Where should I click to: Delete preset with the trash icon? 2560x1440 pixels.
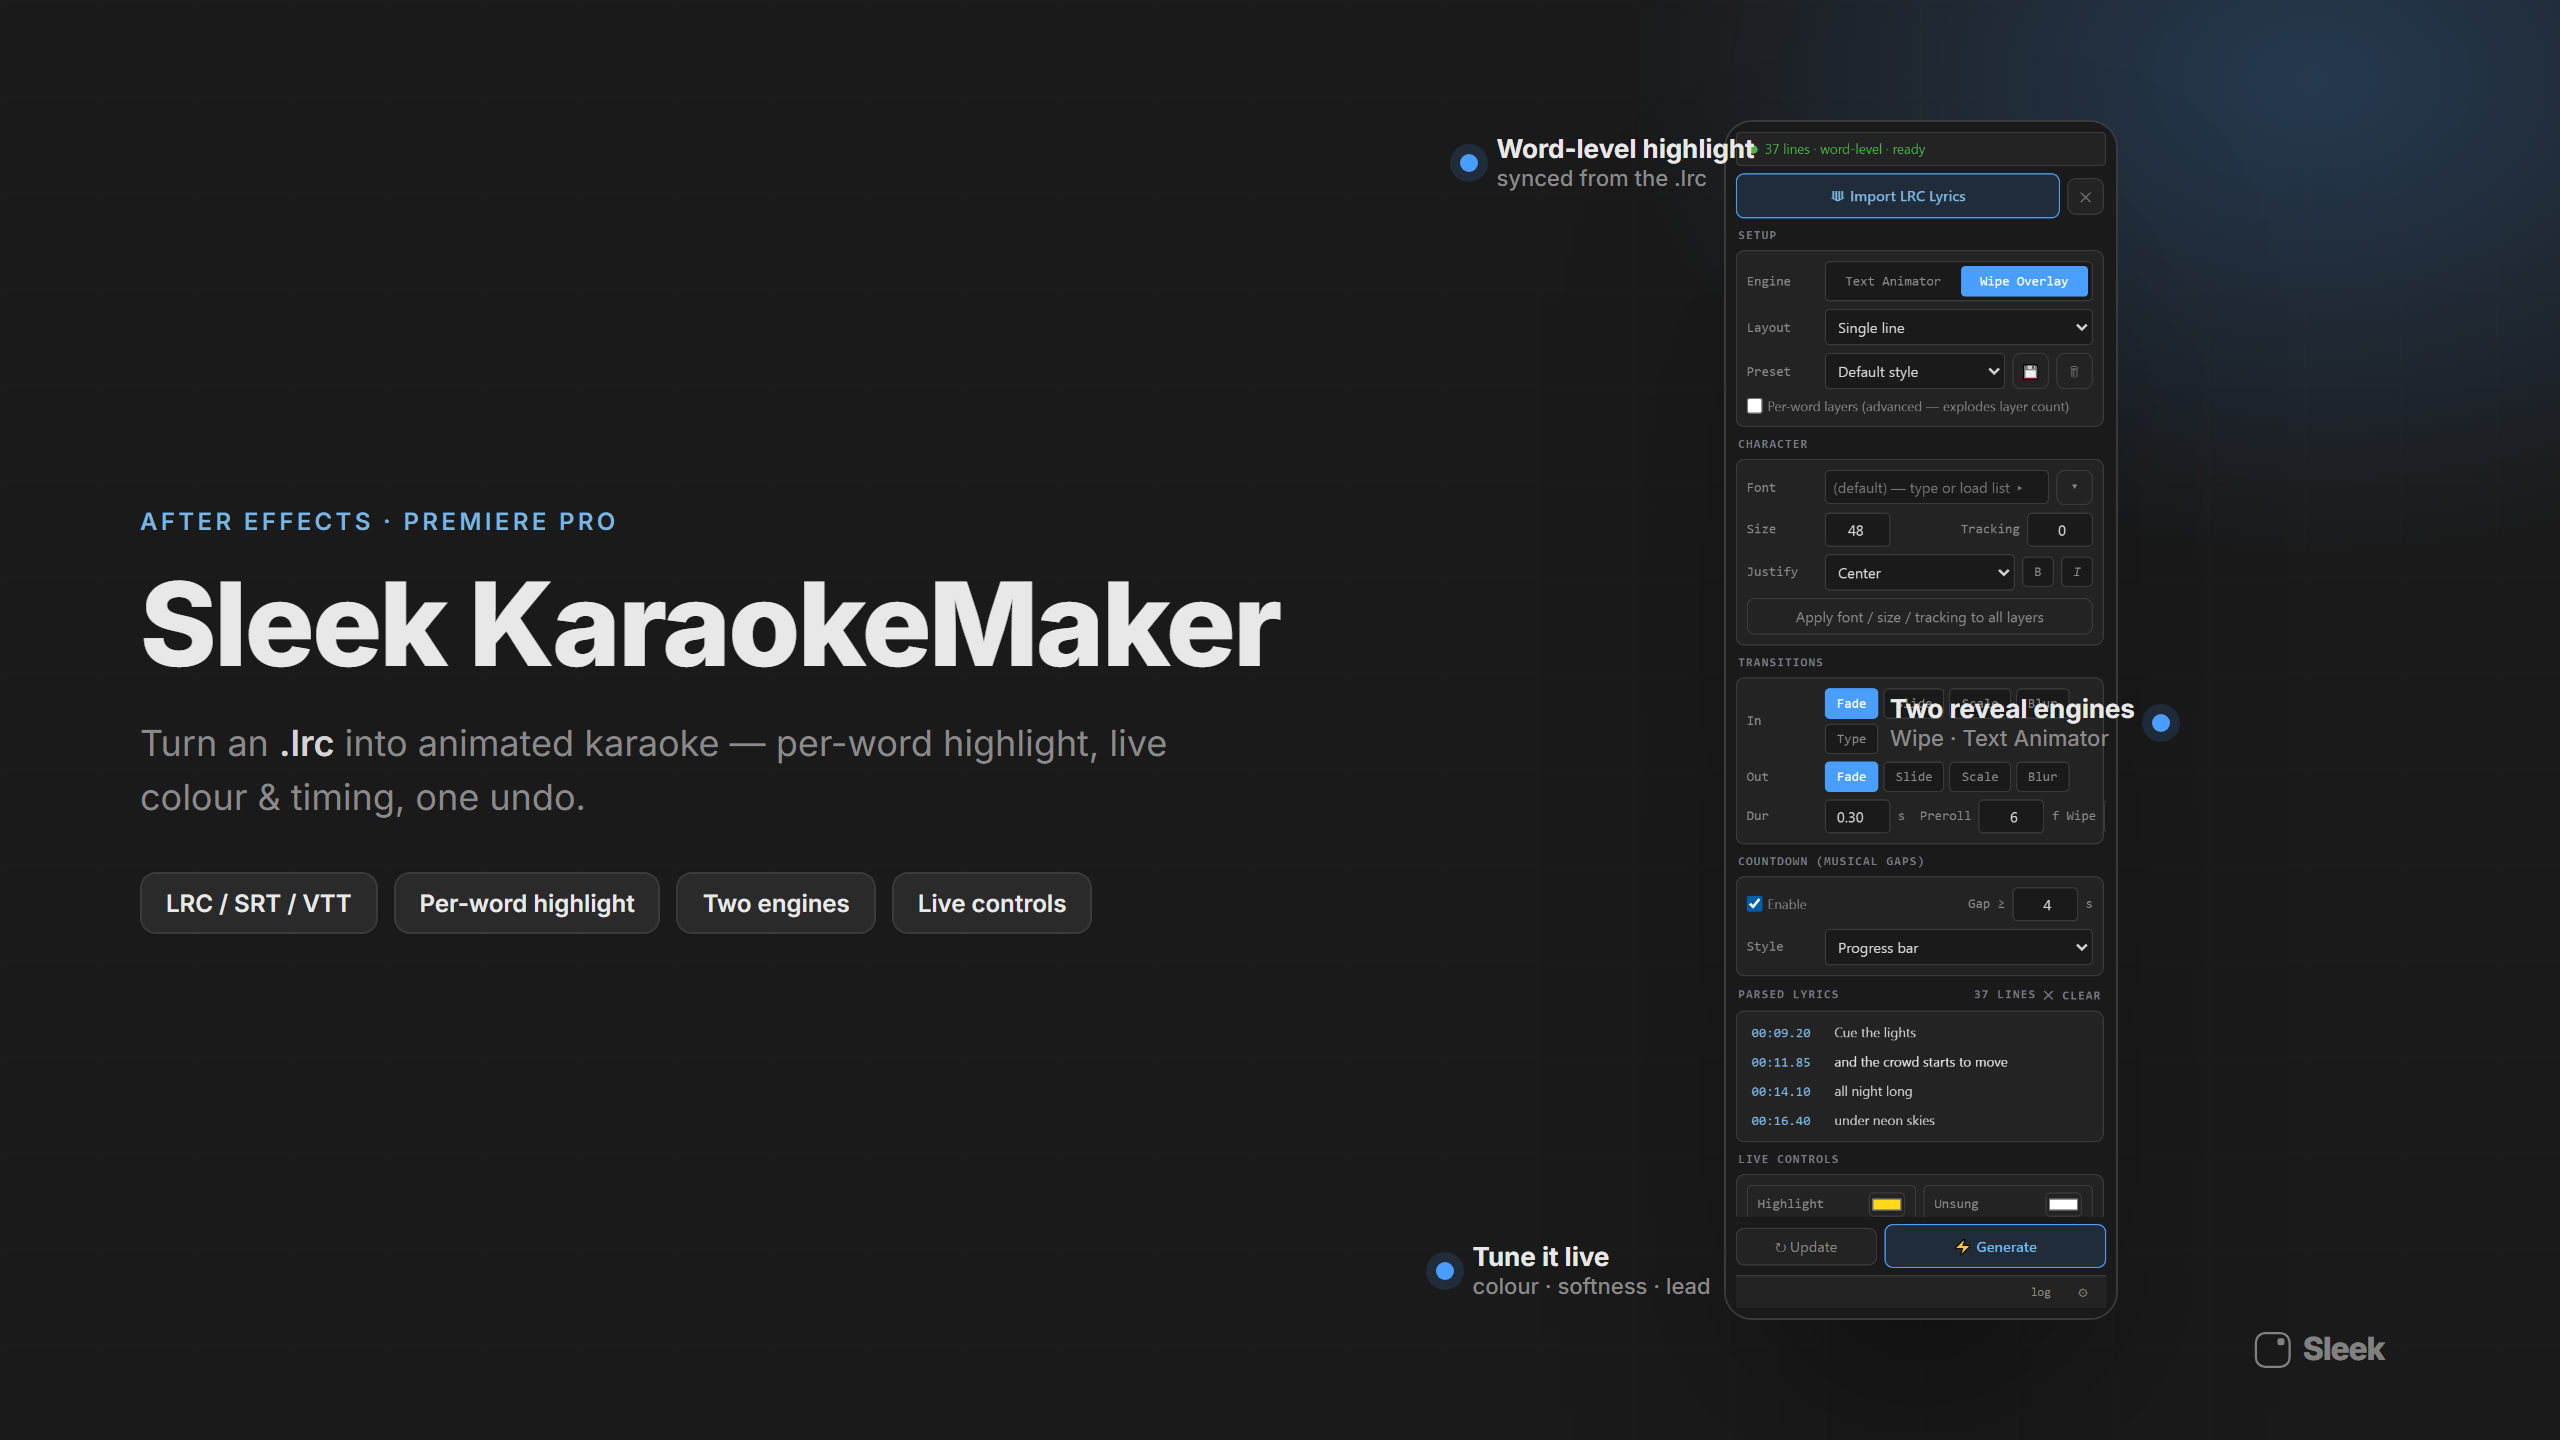(x=2074, y=372)
